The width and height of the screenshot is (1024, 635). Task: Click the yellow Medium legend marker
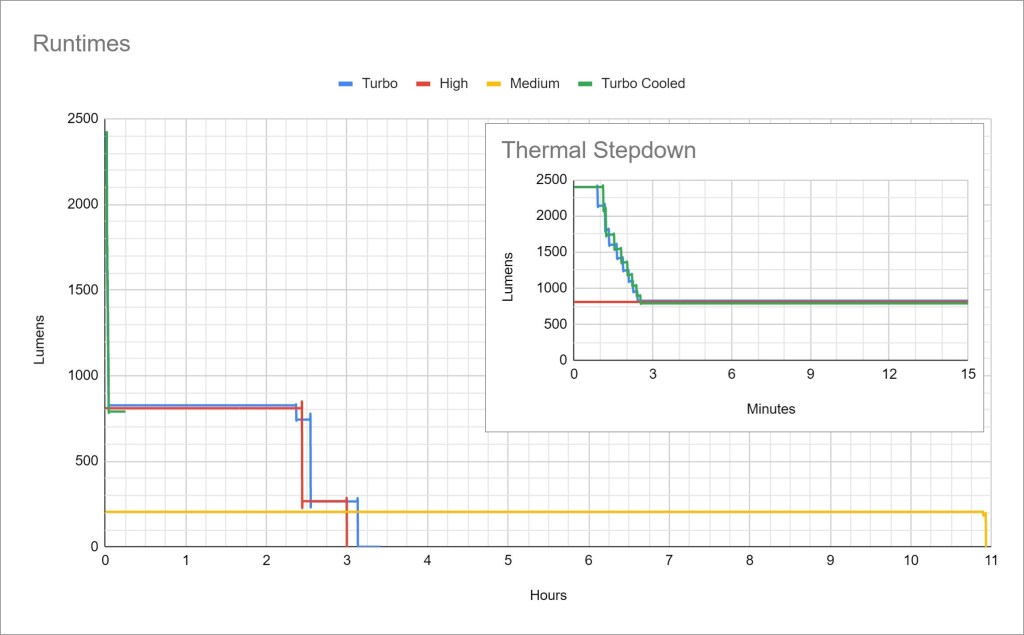492,84
